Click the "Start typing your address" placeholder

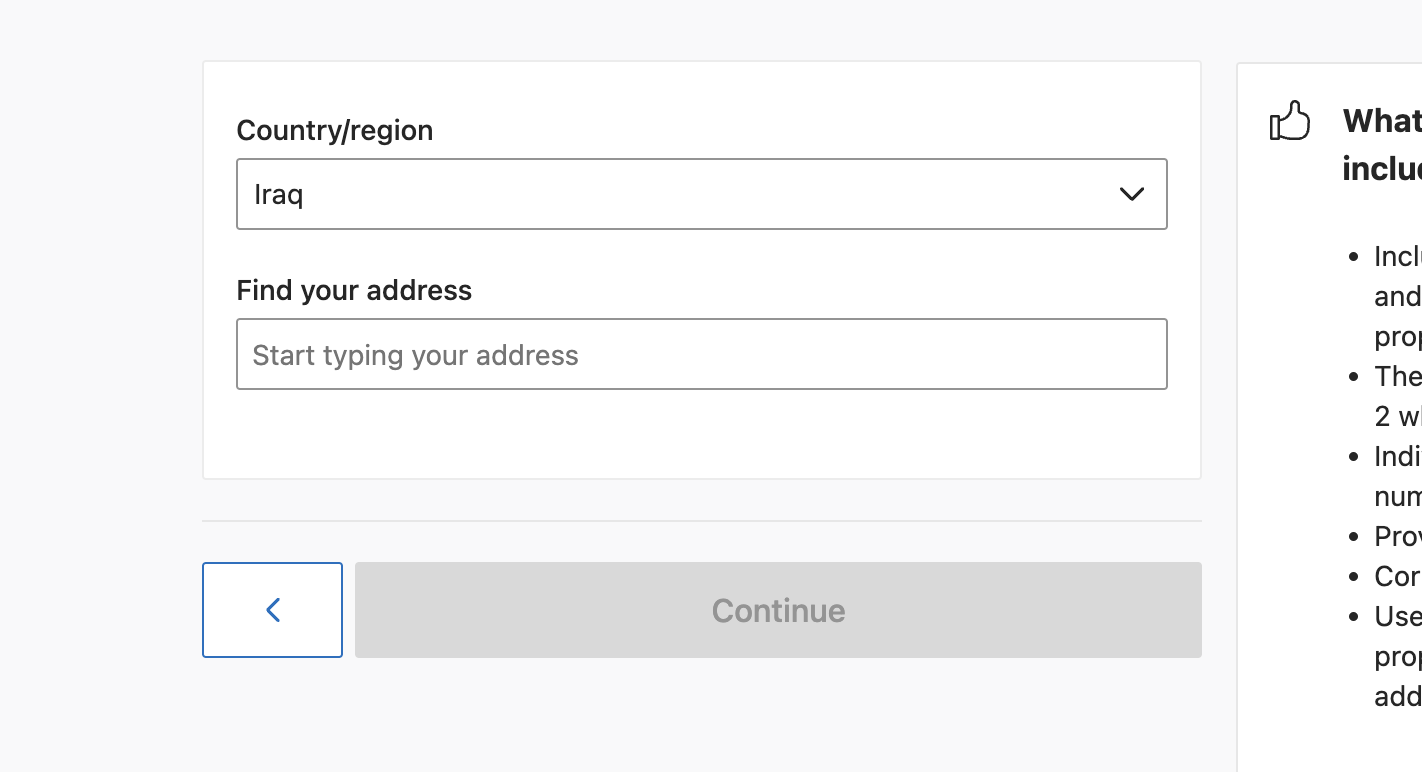pos(416,355)
